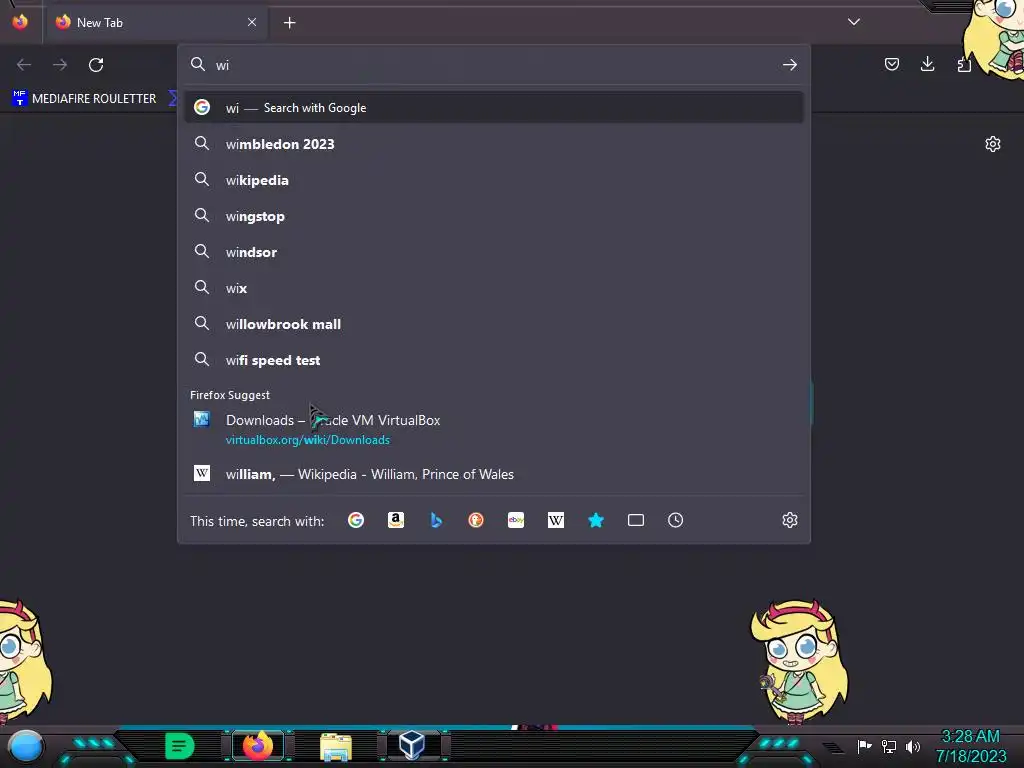This screenshot has height=768, width=1024.
Task: Search history with the clock icon
Action: click(675, 520)
